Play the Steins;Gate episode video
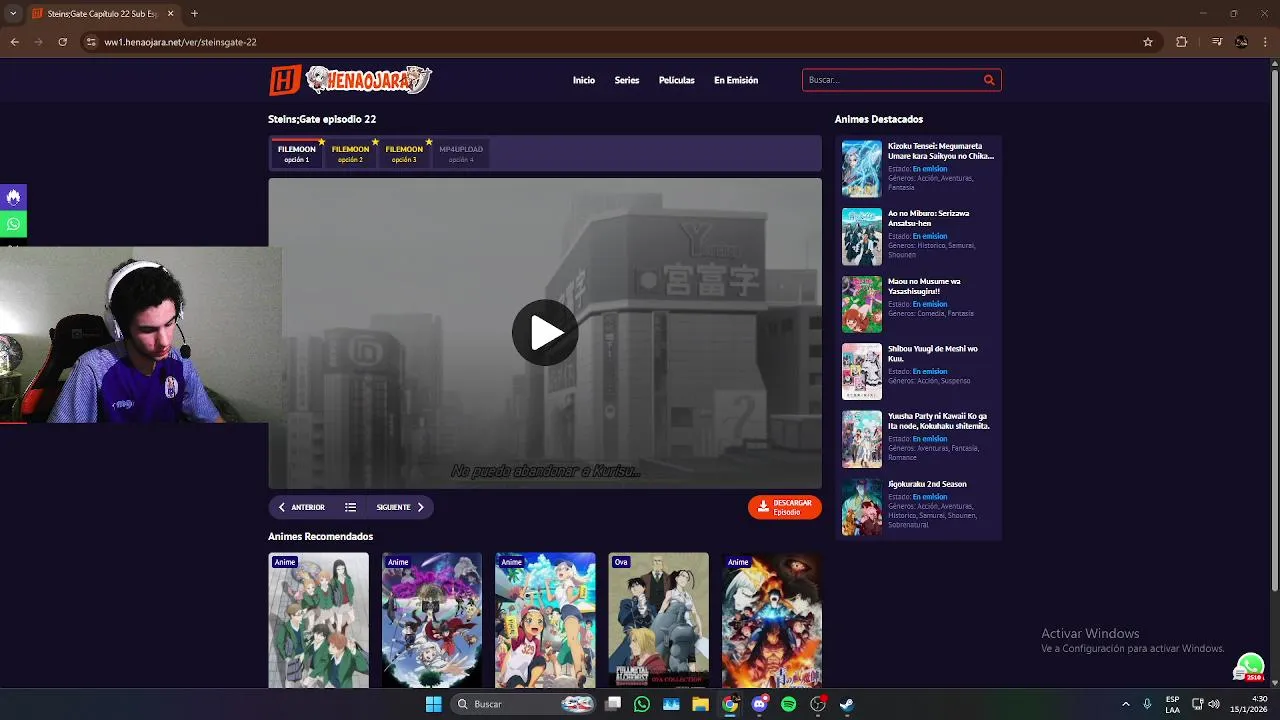 coord(545,333)
